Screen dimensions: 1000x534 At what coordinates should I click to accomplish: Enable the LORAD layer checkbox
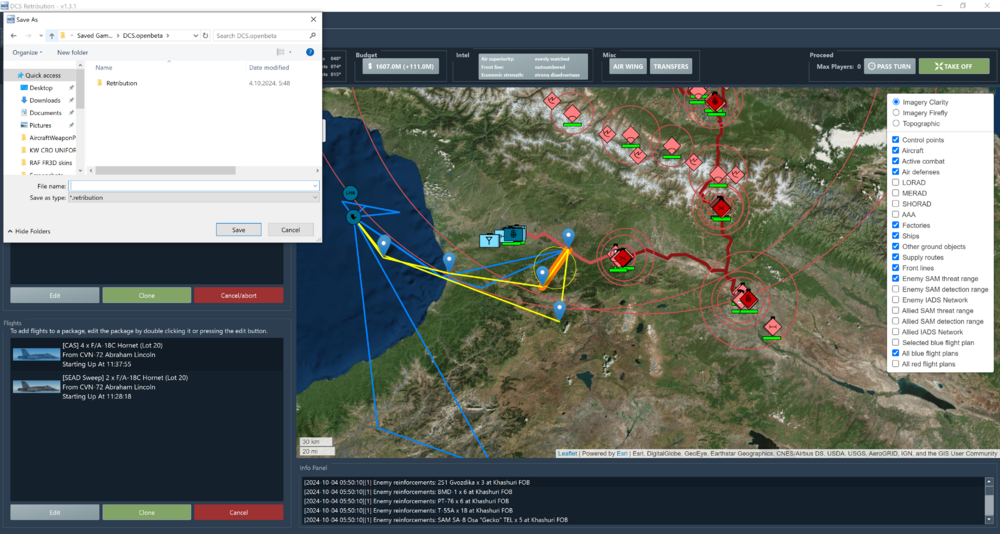click(x=896, y=182)
